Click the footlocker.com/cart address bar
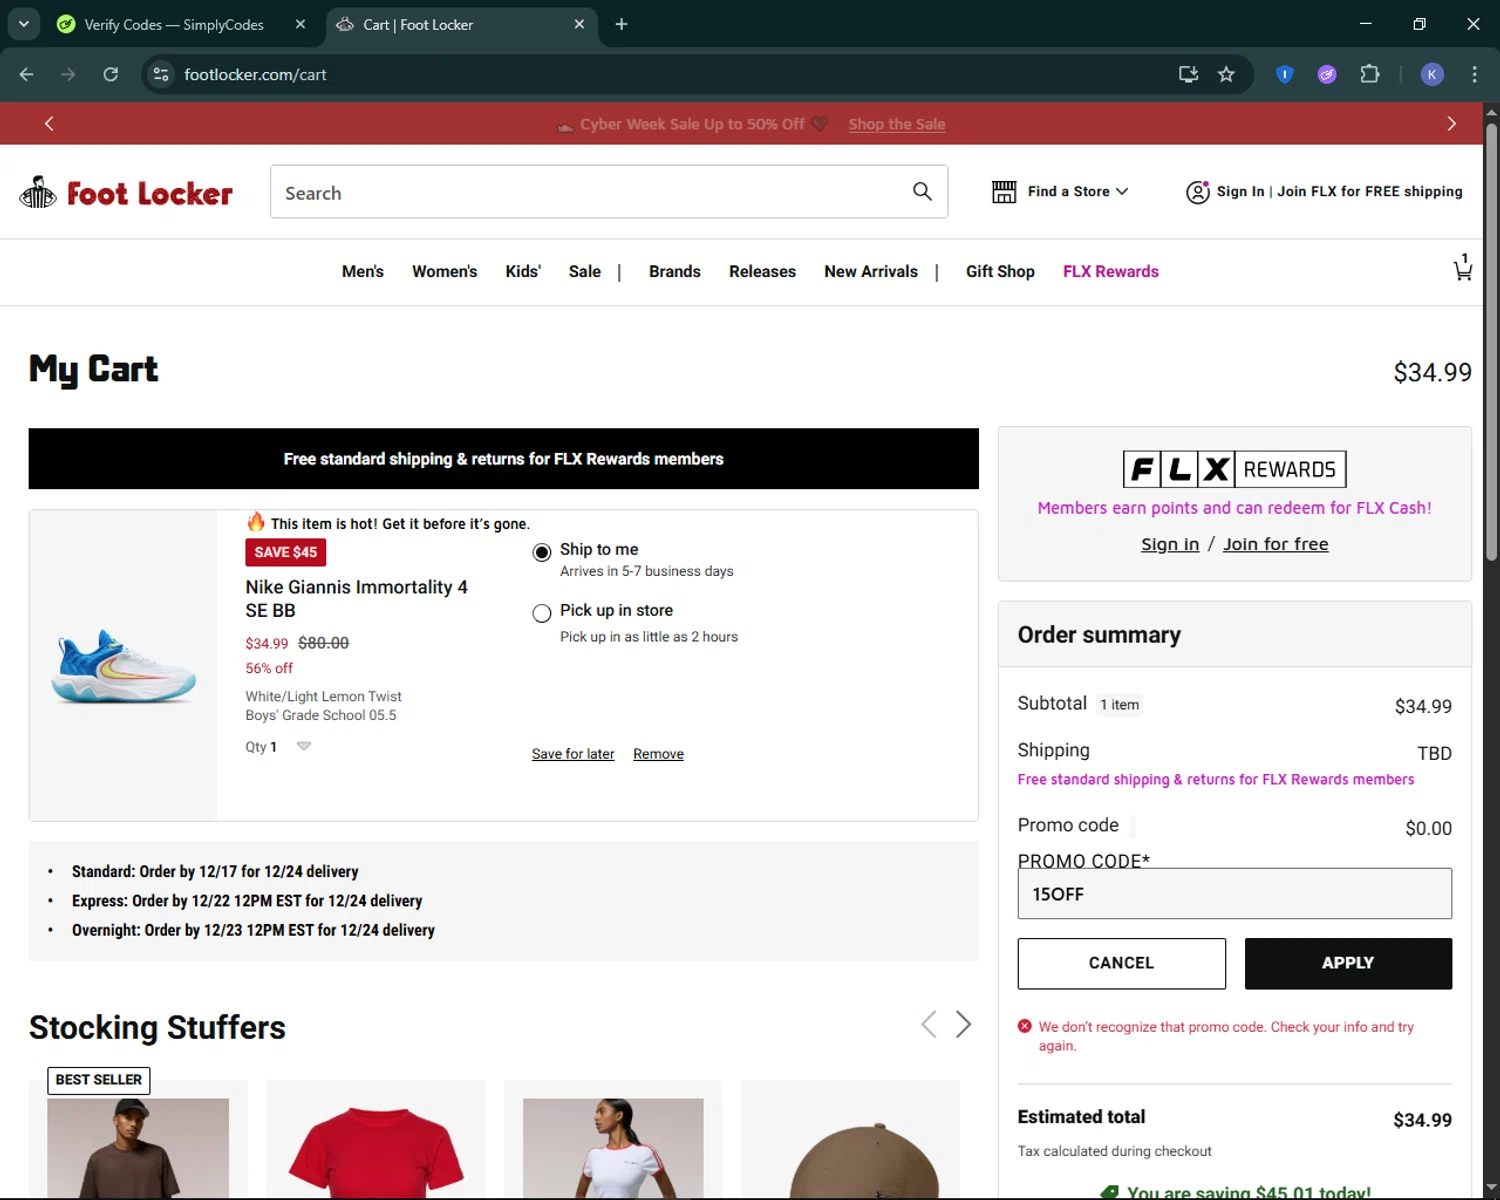The height and width of the screenshot is (1200, 1500). (x=660, y=74)
